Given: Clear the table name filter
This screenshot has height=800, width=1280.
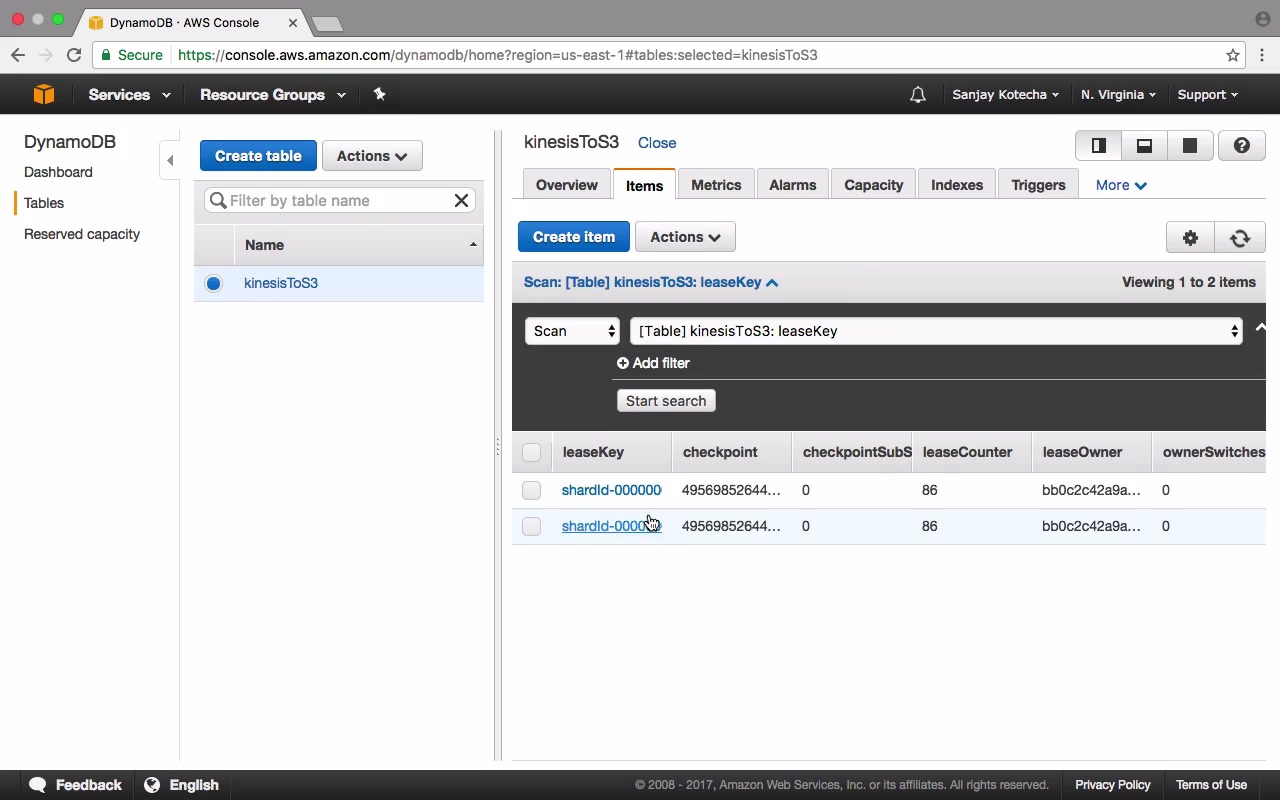Looking at the screenshot, I should tap(461, 201).
